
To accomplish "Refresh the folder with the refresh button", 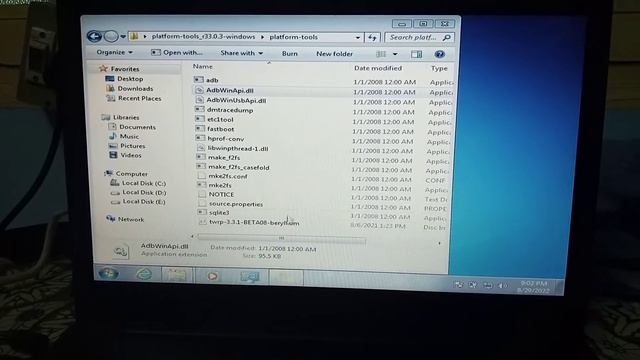I will pyautogui.click(x=372, y=38).
